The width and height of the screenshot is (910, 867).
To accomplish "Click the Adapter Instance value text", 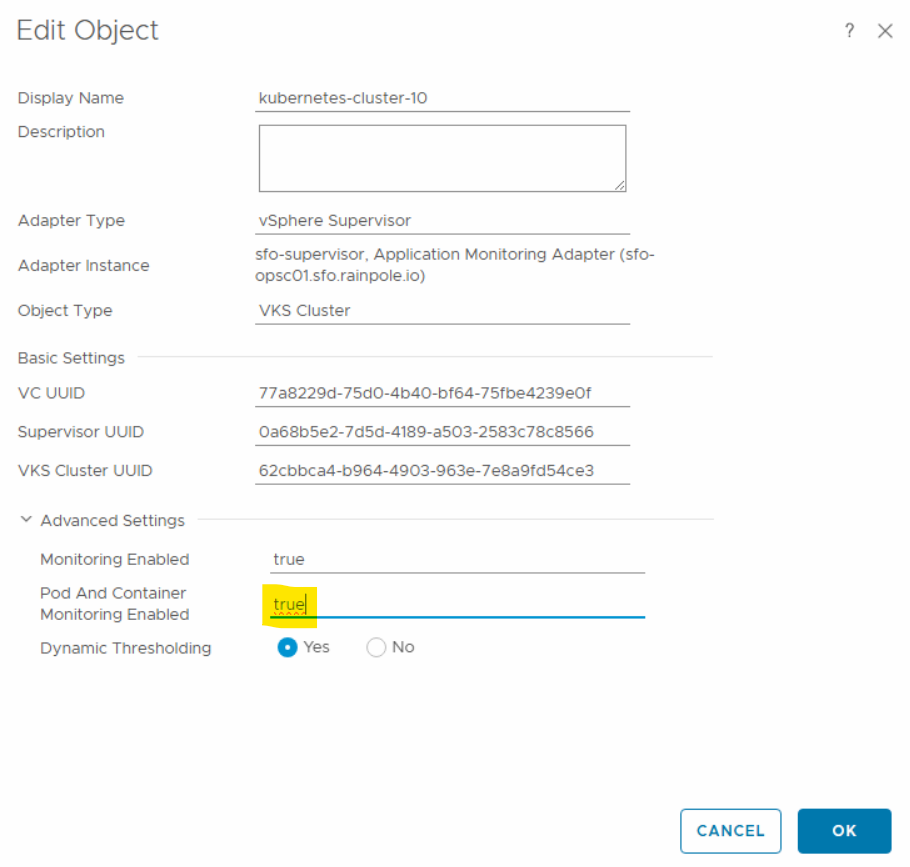I will coord(454,265).
